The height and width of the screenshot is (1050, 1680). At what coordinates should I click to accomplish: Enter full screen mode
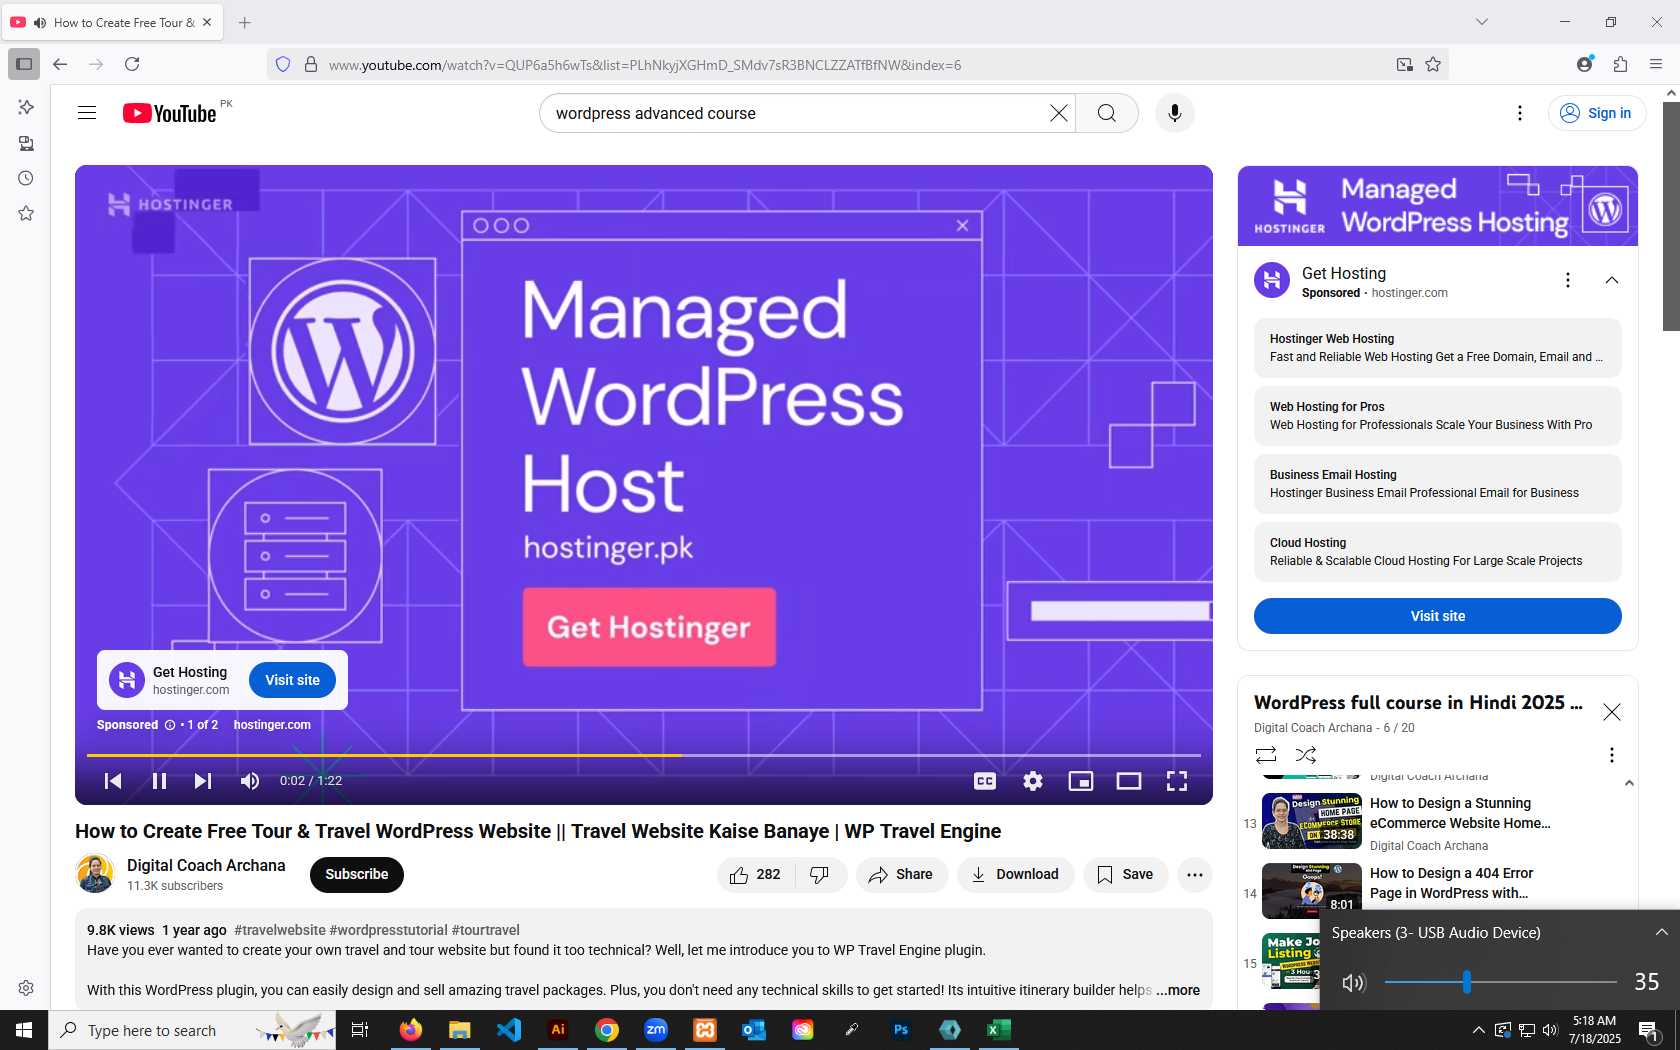tap(1177, 781)
